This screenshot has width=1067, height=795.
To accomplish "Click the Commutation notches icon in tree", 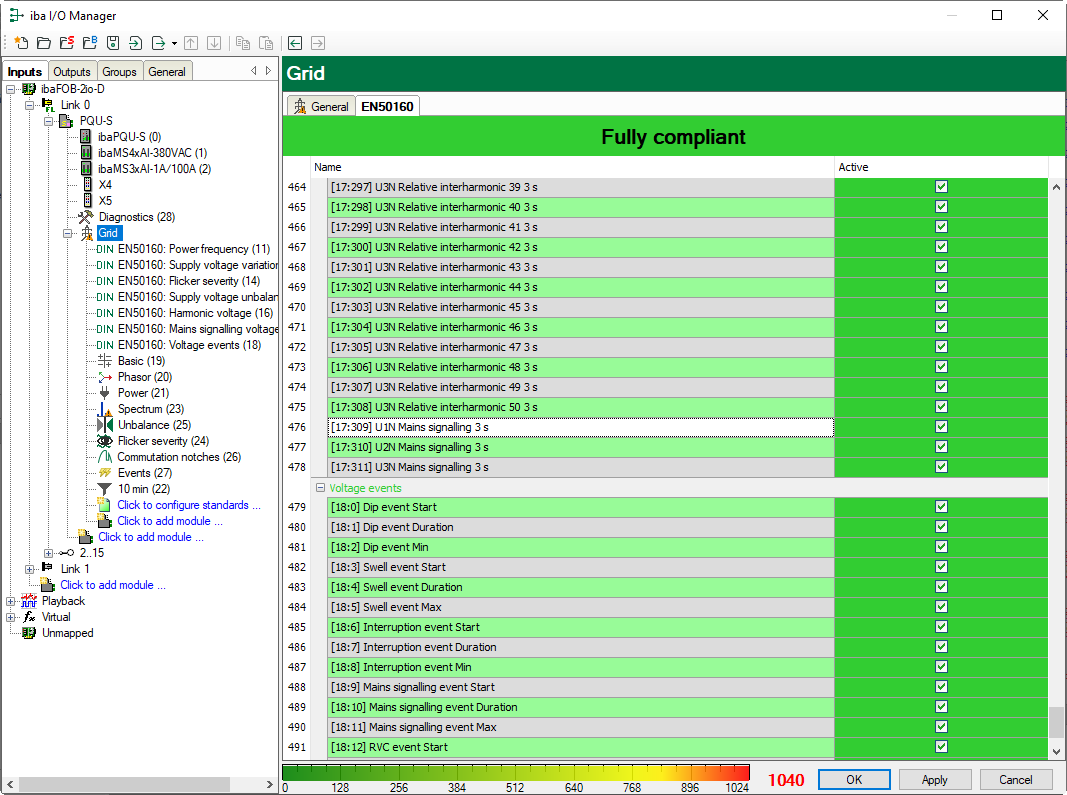I will point(104,457).
